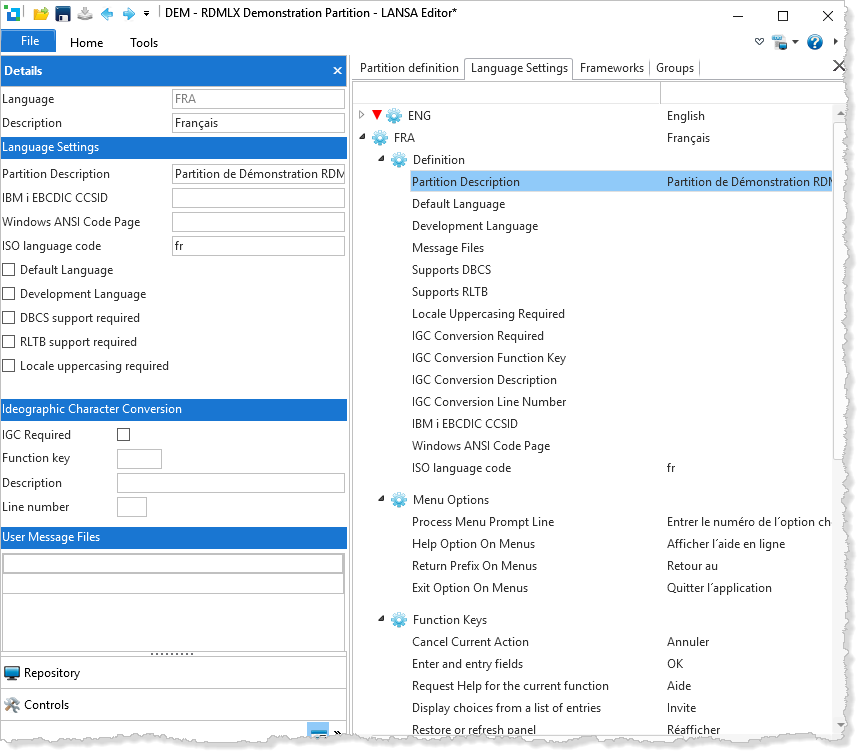Screen dimensions: 862x755
Task: Open the Tools ribbon tab
Action: click(x=144, y=42)
